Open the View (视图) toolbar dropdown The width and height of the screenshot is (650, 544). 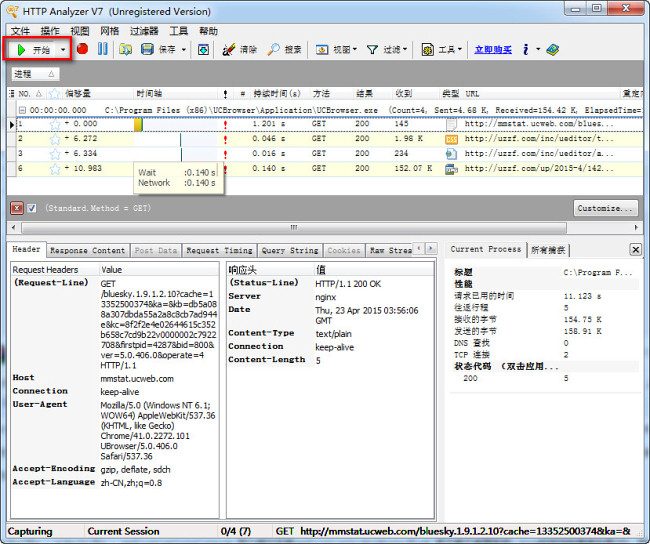tap(336, 49)
